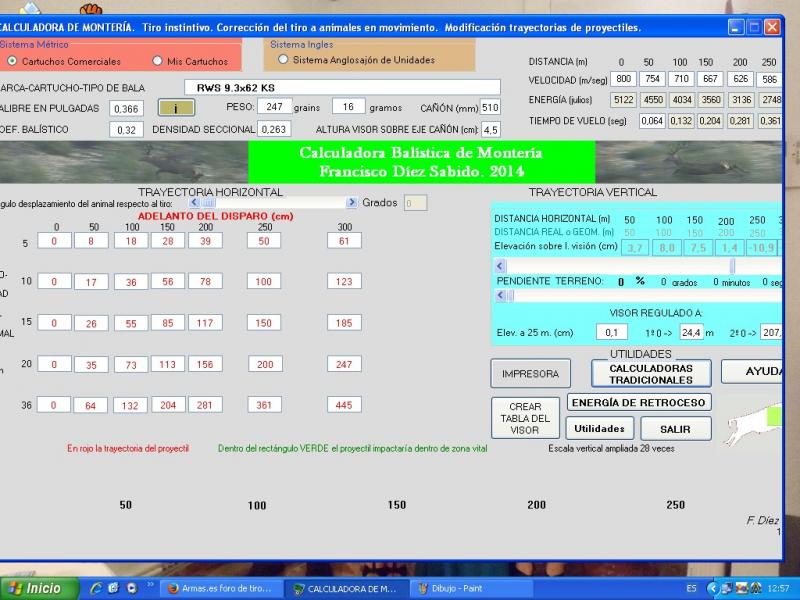800x600 pixels.
Task: Click the yellow info 'i' button
Action: (x=177, y=108)
